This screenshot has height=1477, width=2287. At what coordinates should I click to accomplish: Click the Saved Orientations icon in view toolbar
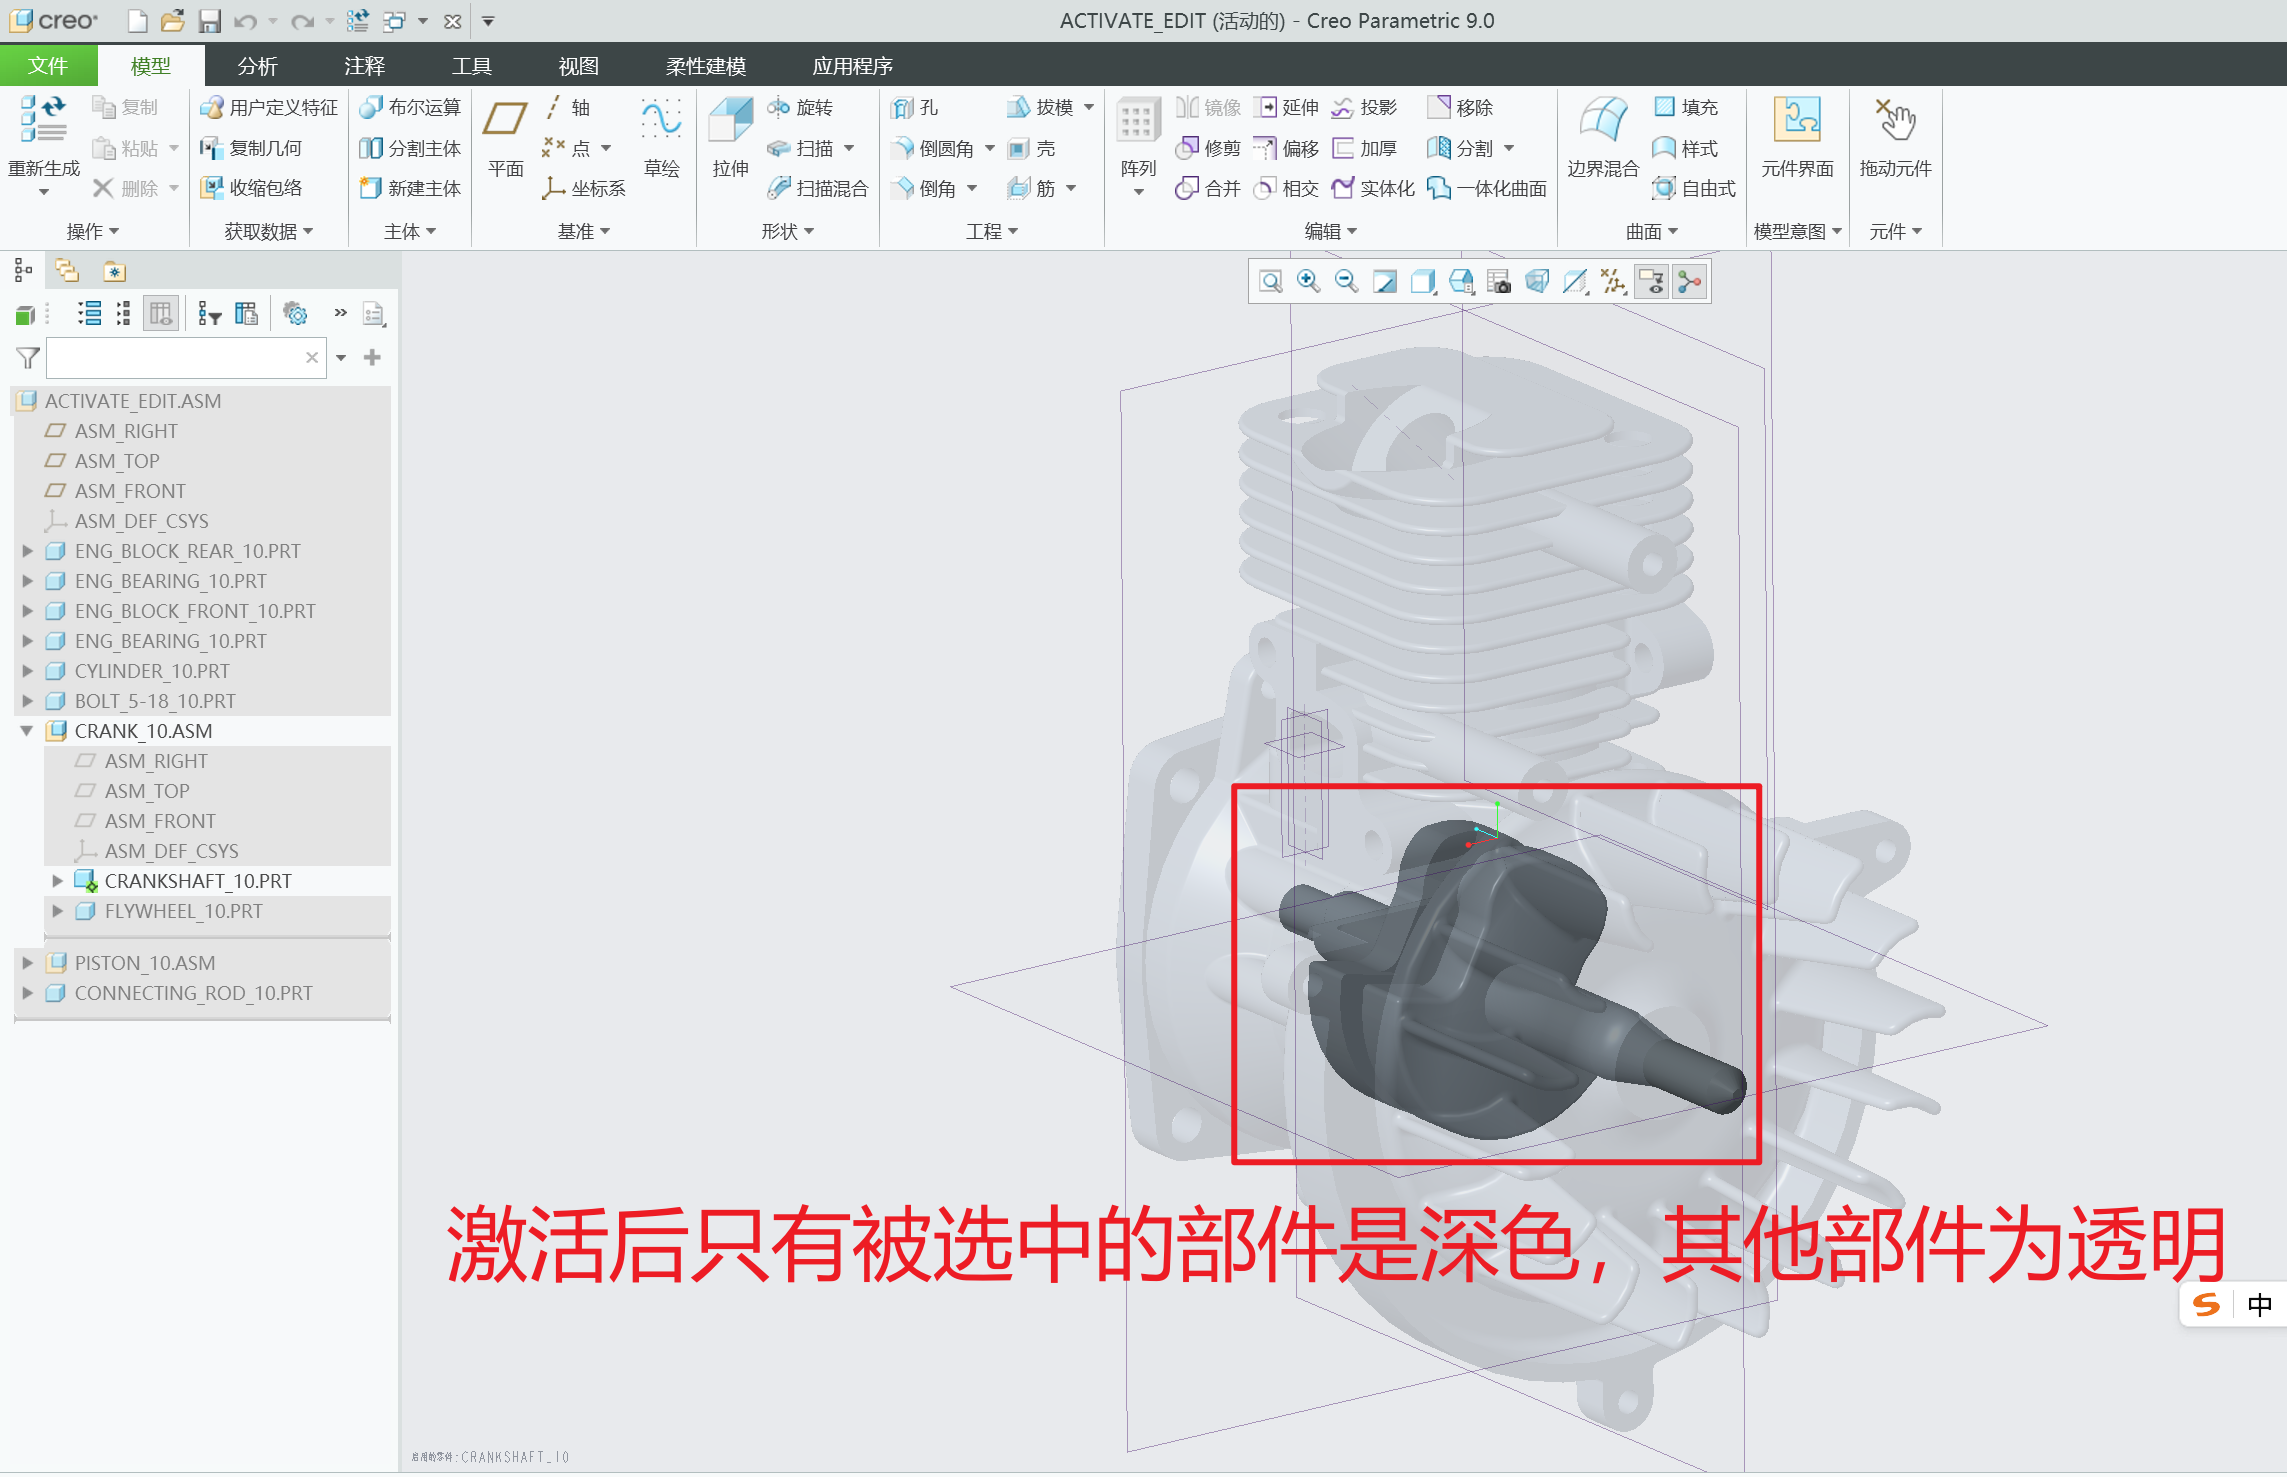coord(1461,282)
